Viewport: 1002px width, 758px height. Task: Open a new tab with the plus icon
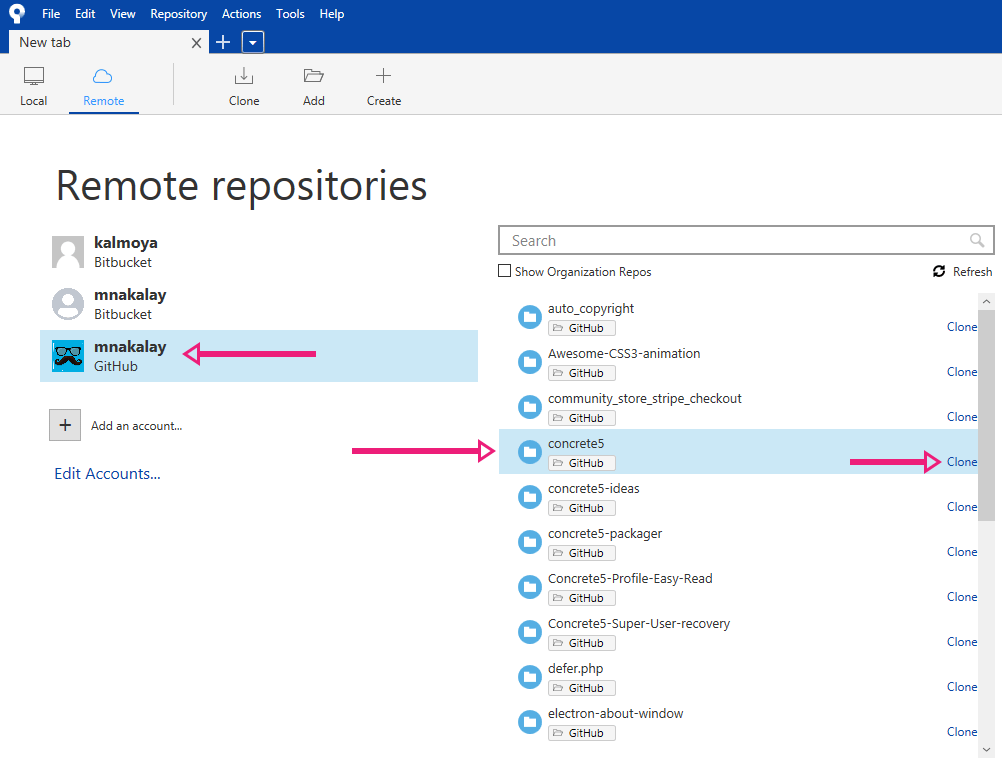[x=223, y=43]
